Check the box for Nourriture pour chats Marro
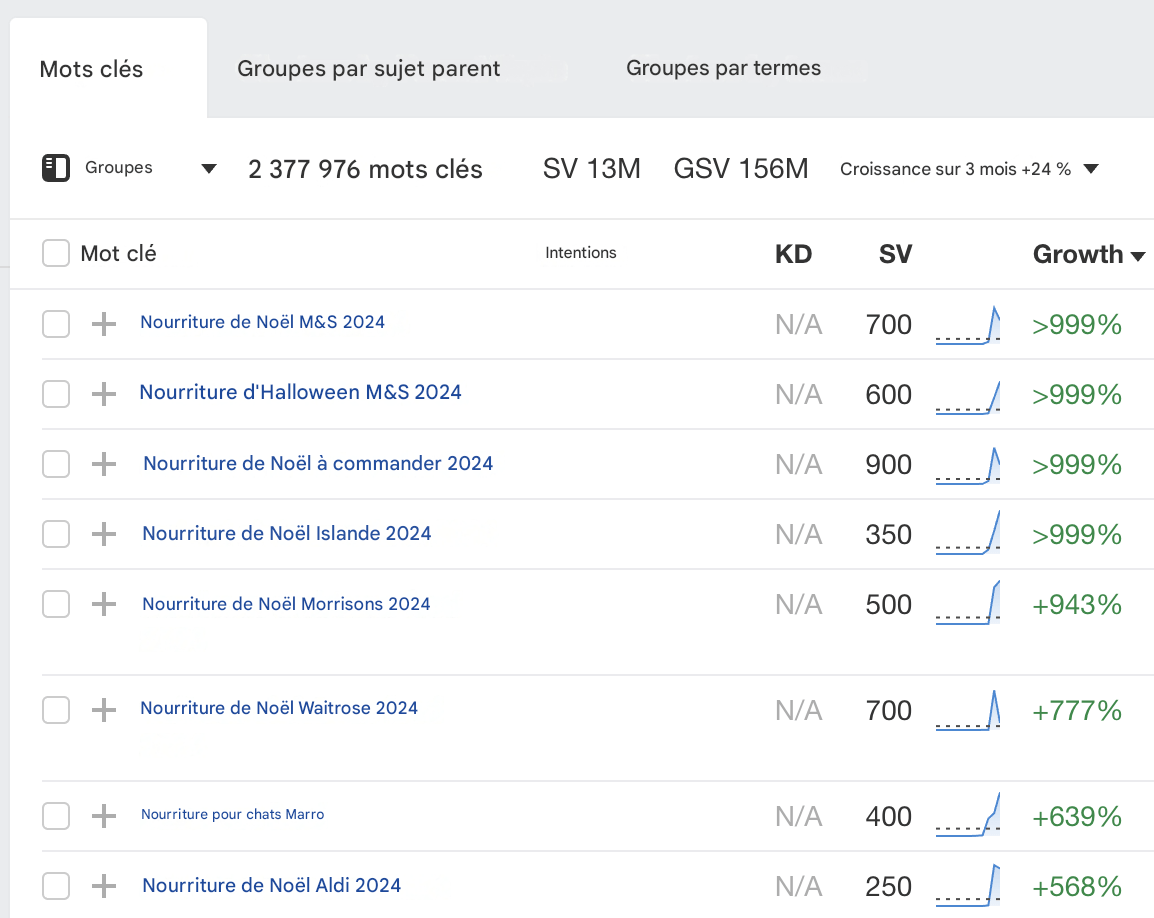1154x918 pixels. [56, 816]
